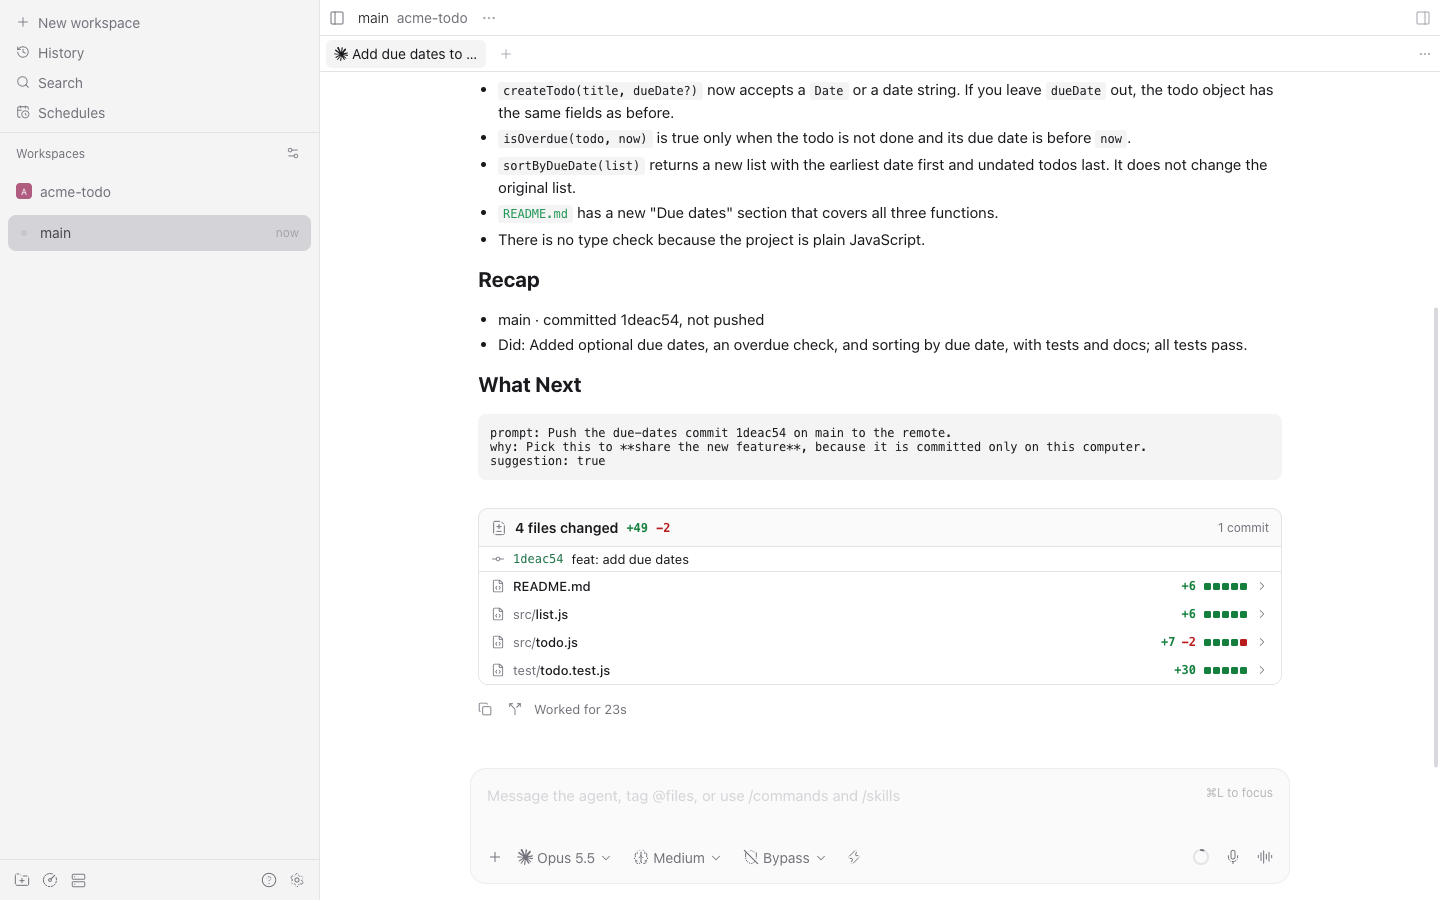This screenshot has width=1440, height=900.
Task: Copy the response with the copy icon
Action: [485, 709]
